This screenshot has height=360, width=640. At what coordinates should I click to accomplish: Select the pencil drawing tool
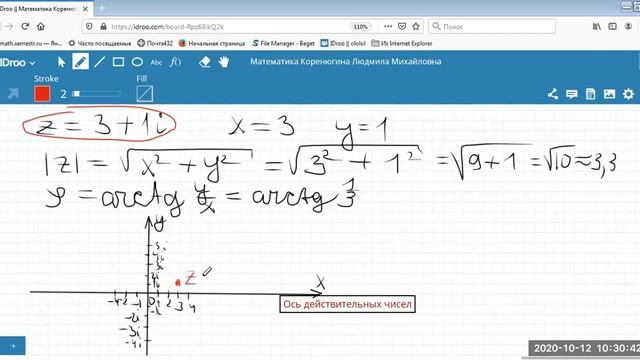(80, 62)
